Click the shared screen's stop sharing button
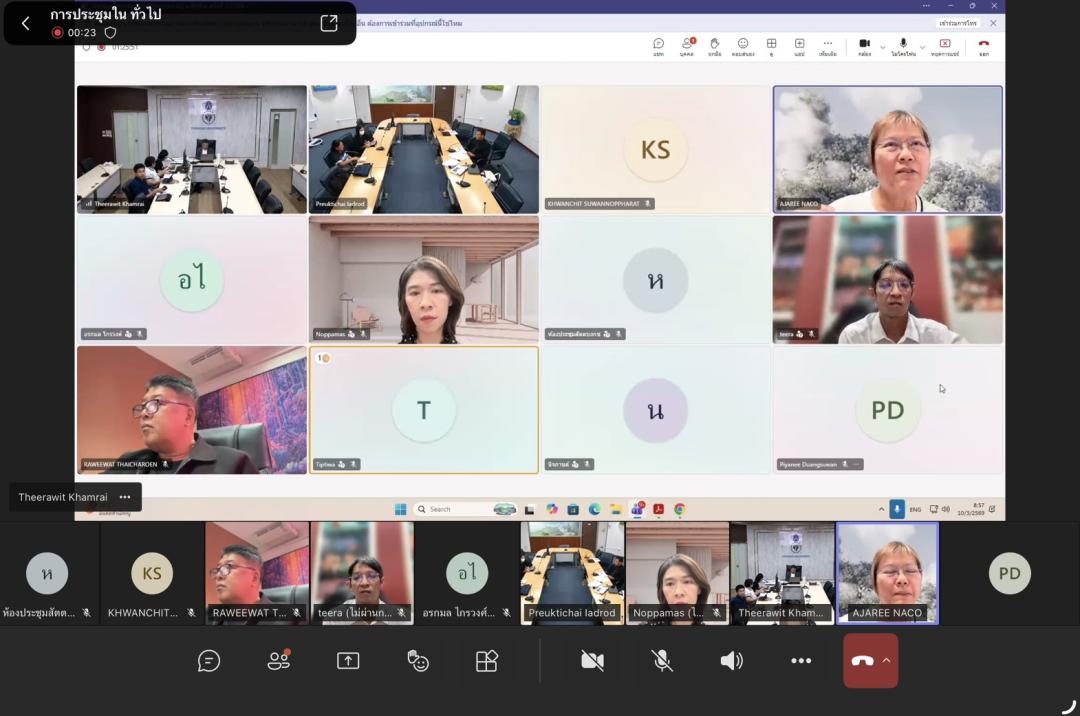The height and width of the screenshot is (716, 1080). click(x=944, y=44)
